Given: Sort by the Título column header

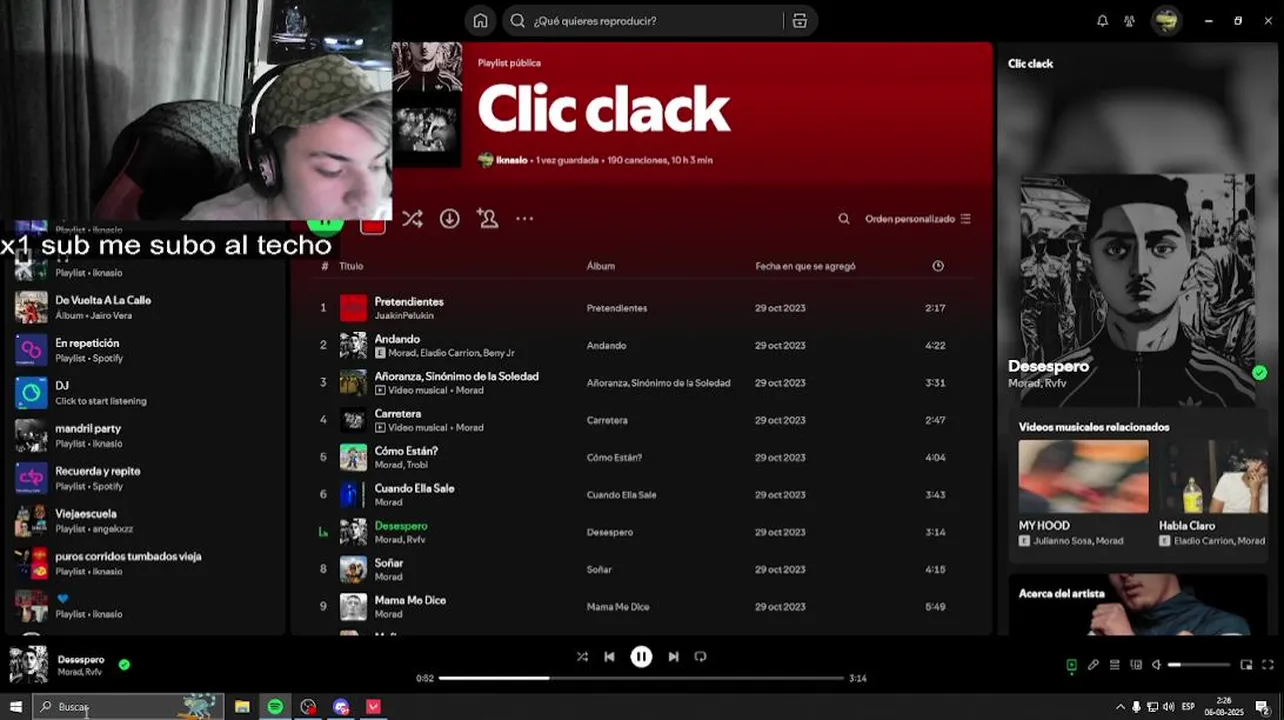Looking at the screenshot, I should (351, 266).
